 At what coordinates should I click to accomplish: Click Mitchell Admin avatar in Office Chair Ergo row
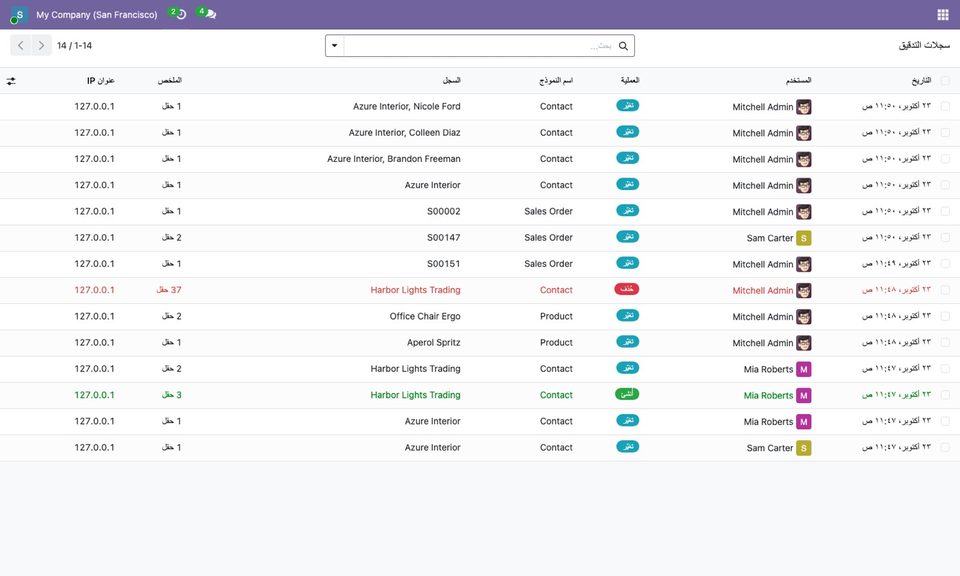(x=804, y=317)
